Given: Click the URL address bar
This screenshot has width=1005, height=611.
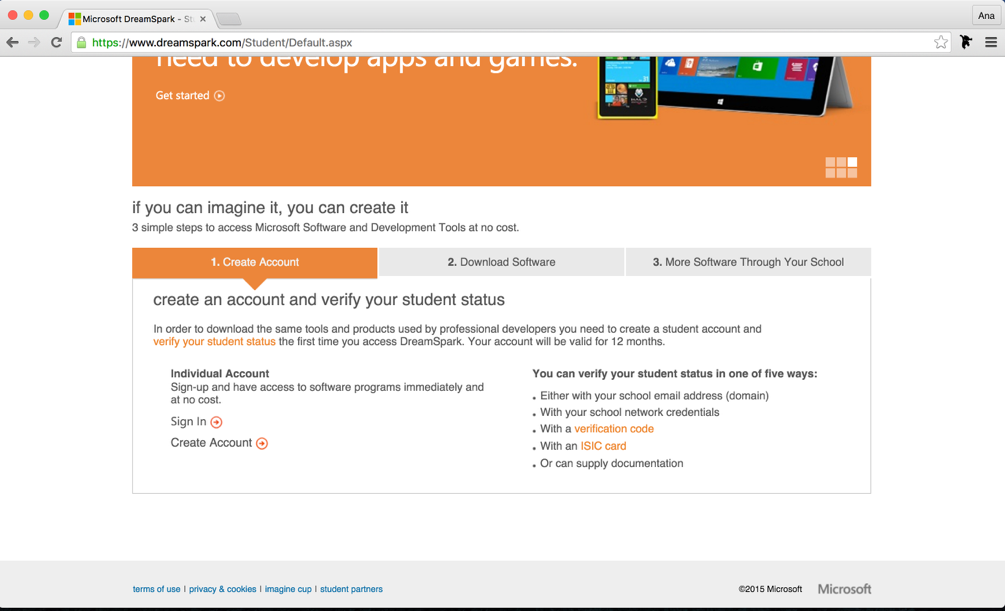Looking at the screenshot, I should (x=500, y=43).
